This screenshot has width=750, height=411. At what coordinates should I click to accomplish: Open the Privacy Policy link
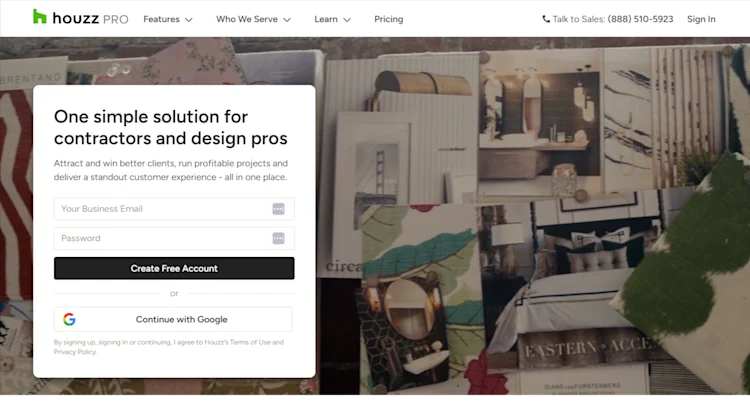click(x=75, y=352)
